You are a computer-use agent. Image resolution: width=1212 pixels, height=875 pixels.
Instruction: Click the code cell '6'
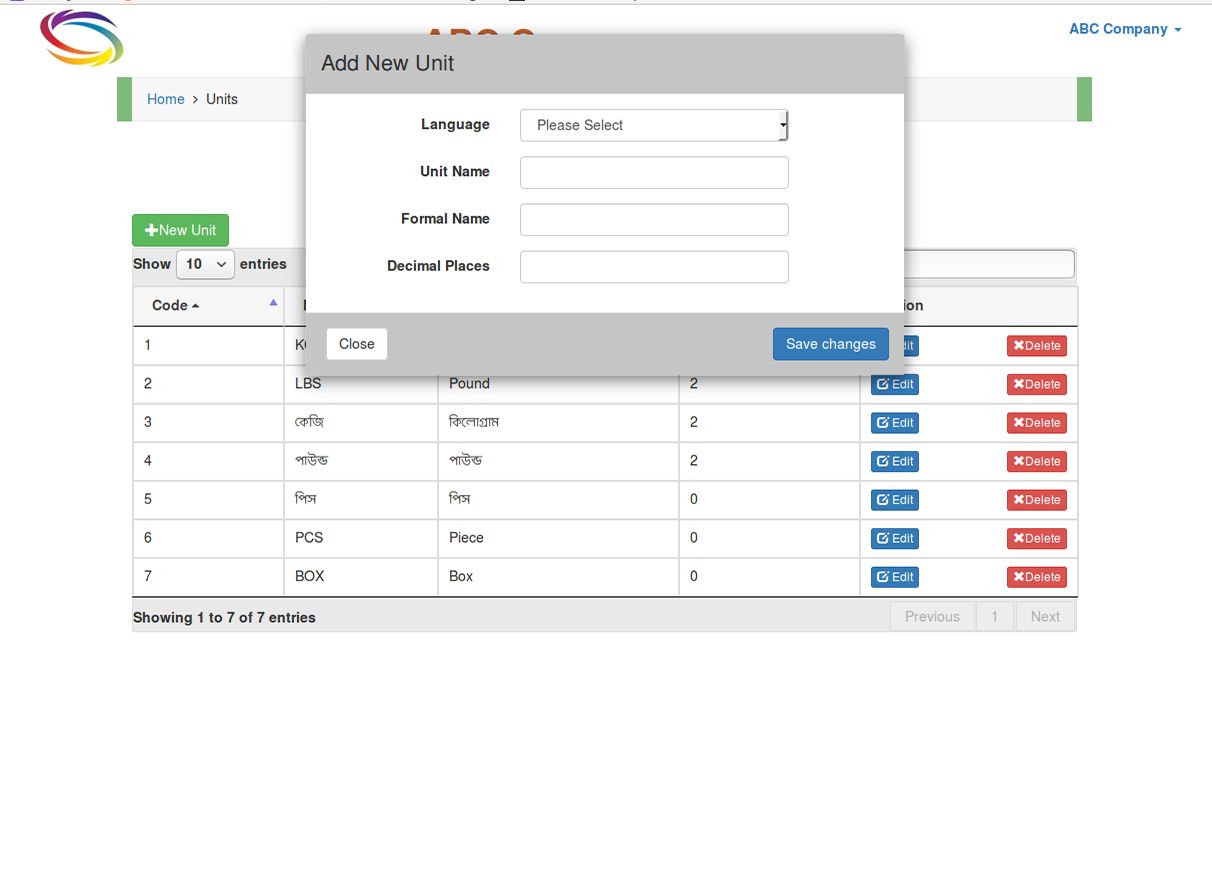point(208,538)
